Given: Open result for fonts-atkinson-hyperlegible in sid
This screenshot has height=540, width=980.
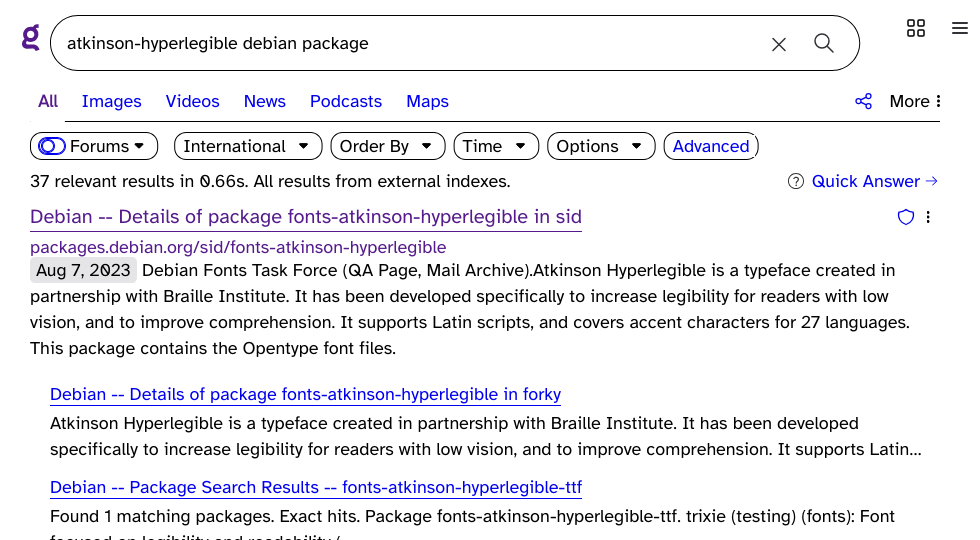Looking at the screenshot, I should pyautogui.click(x=306, y=217).
